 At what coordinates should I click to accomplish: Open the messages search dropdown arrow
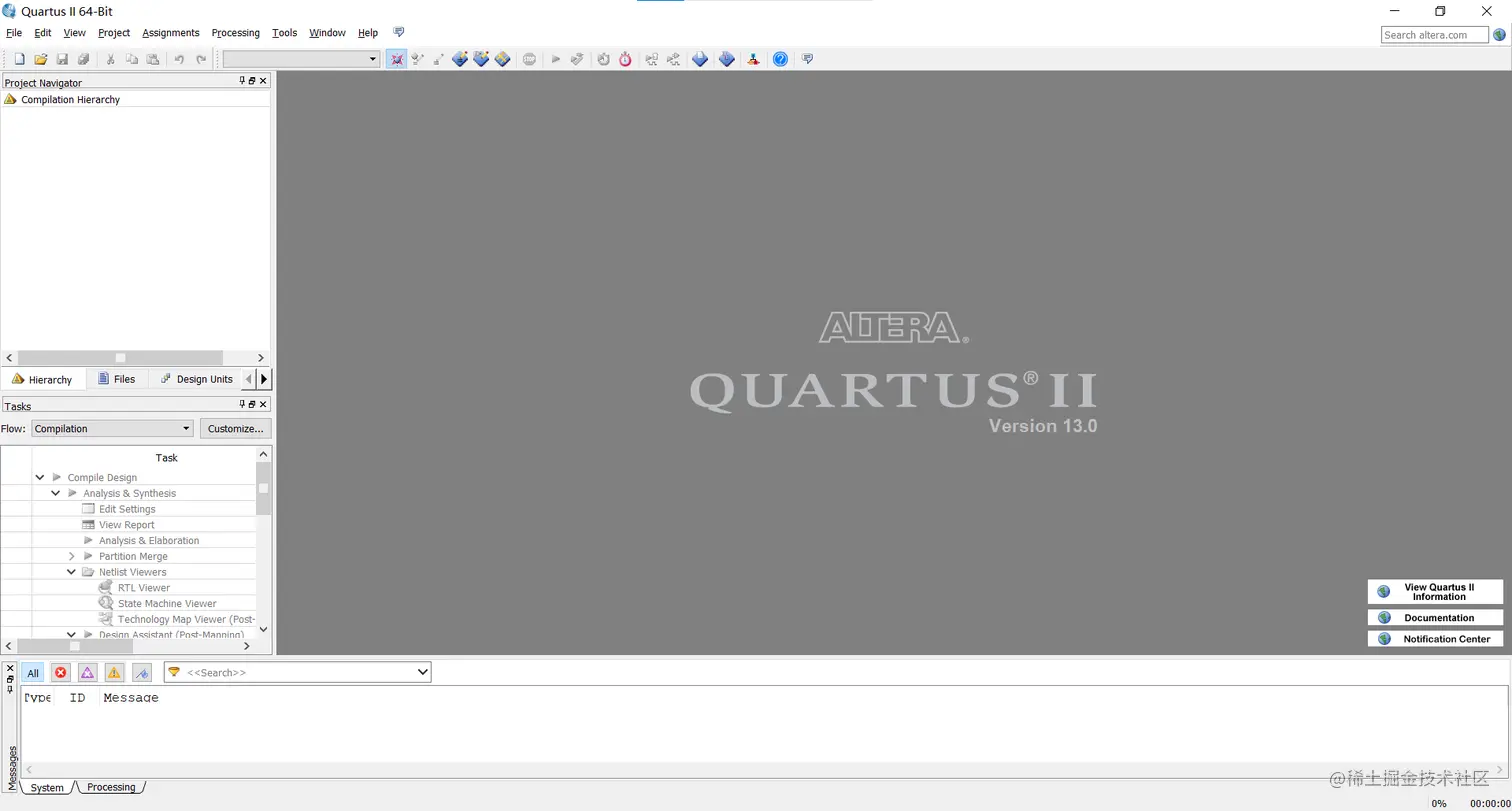[x=422, y=673]
